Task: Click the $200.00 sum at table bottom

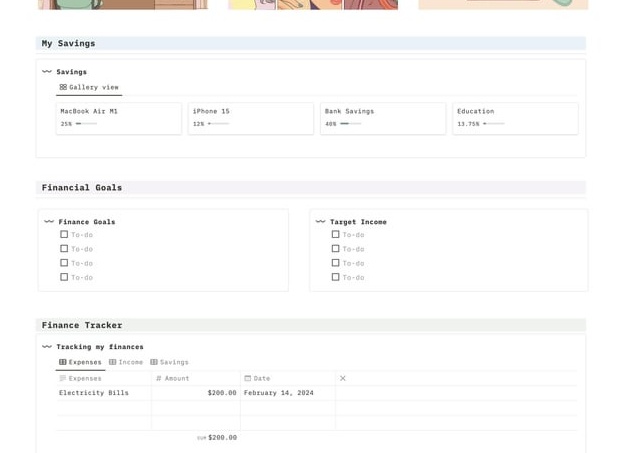Action: pyautogui.click(x=222, y=437)
